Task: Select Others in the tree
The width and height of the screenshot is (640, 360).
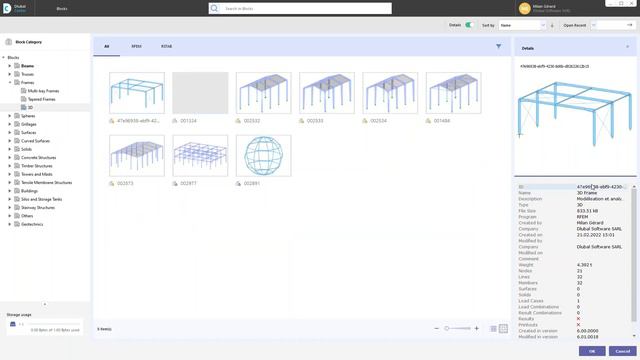Action: pos(27,216)
